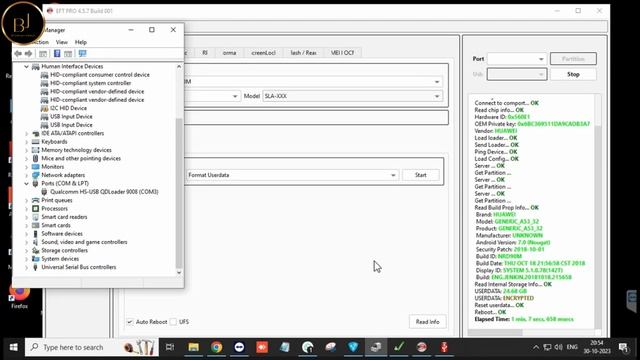Image resolution: width=640 pixels, height=360 pixels.
Task: Expand the Processors node
Action: coord(27,209)
